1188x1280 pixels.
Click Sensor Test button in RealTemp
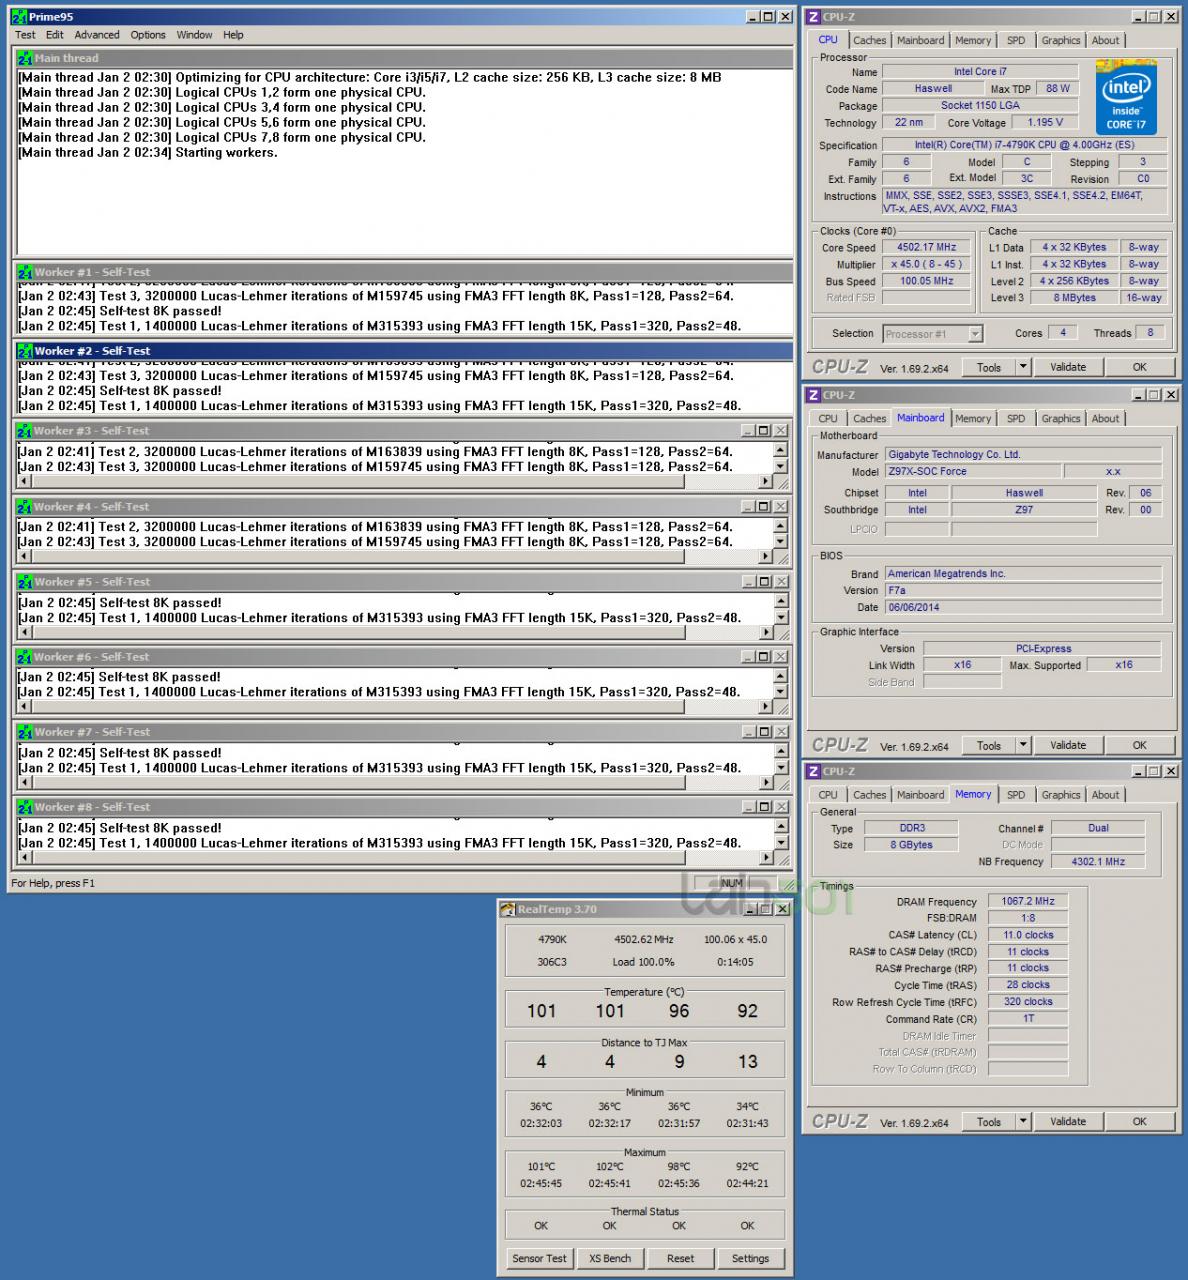[540, 1258]
